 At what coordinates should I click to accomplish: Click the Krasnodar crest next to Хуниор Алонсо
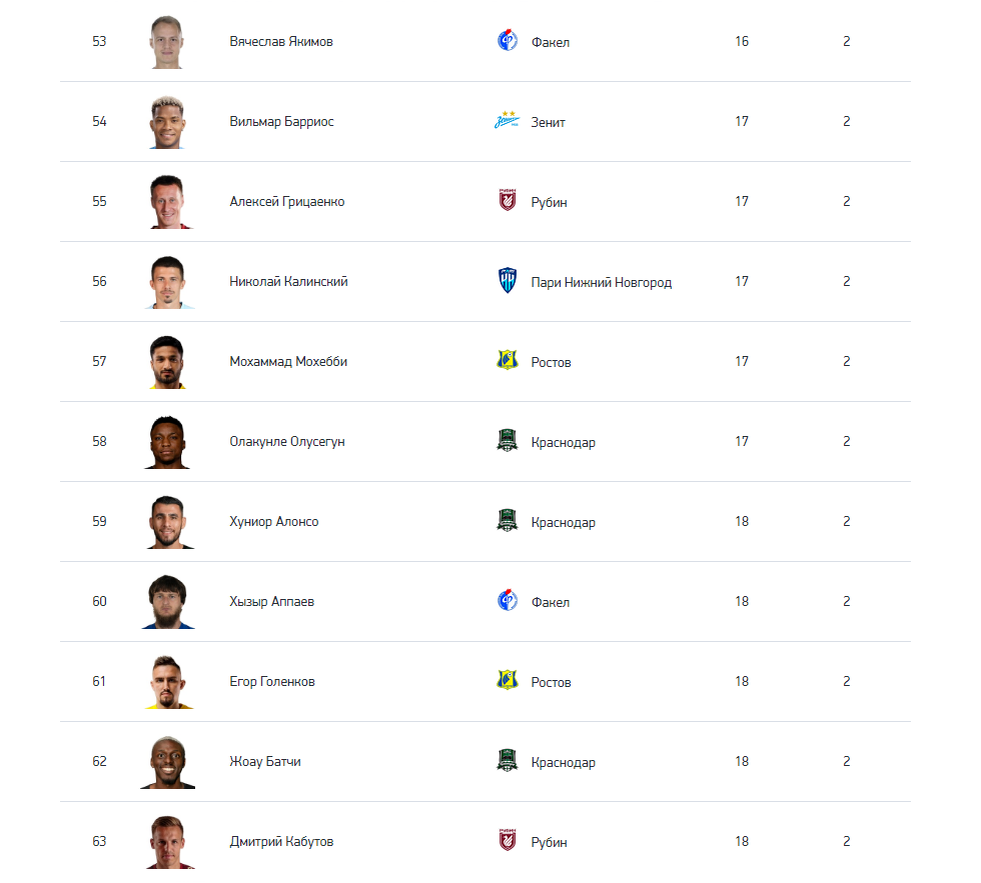(x=507, y=521)
